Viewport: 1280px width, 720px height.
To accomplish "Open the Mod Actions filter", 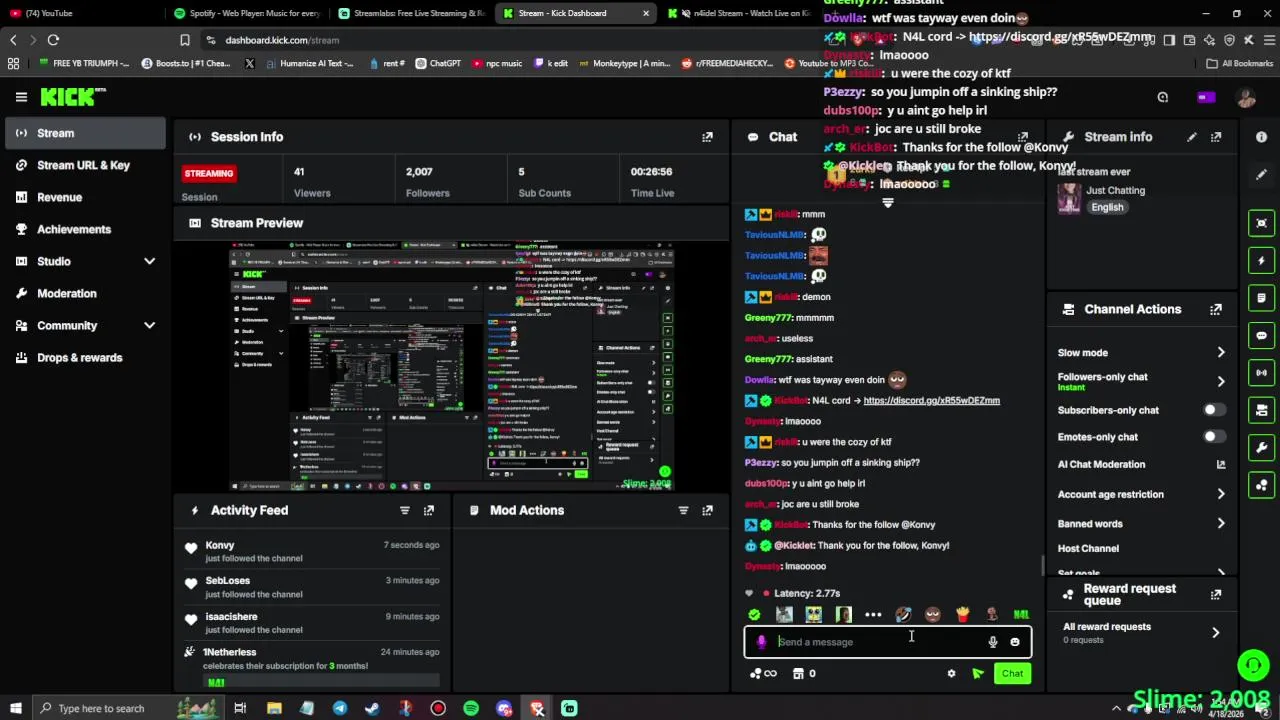I will (x=683, y=510).
